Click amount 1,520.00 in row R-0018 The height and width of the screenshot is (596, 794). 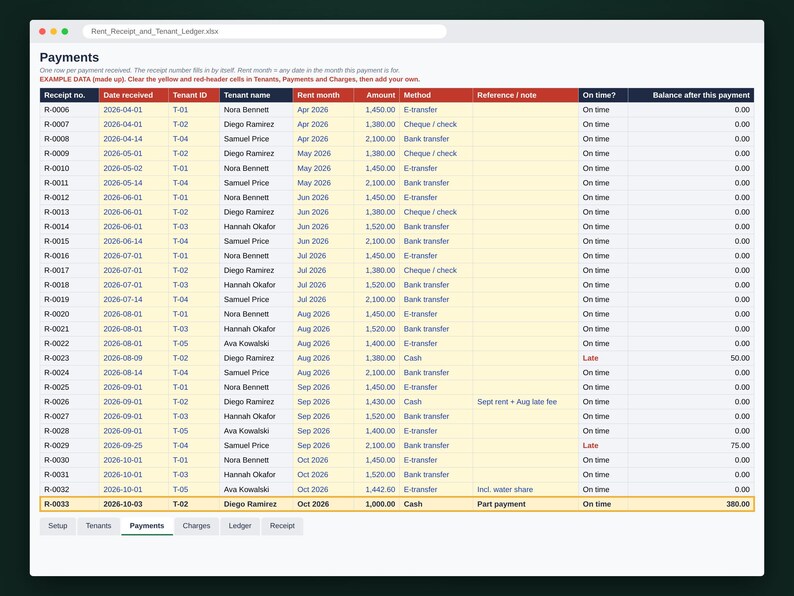377,285
